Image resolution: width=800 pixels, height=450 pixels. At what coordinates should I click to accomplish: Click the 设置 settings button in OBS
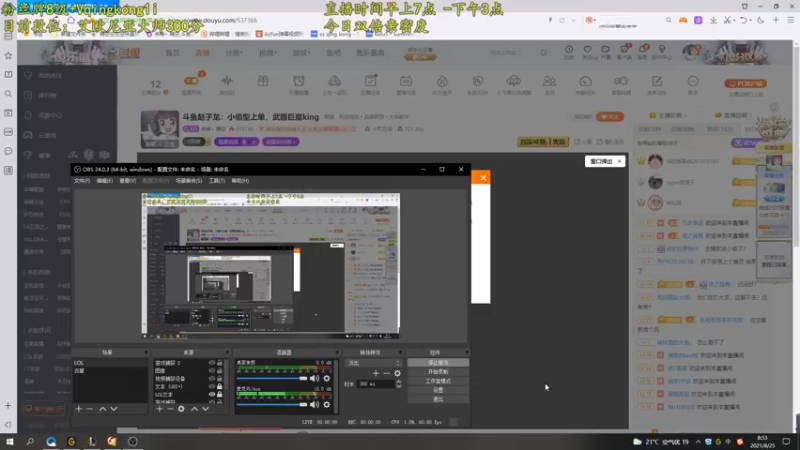click(438, 390)
